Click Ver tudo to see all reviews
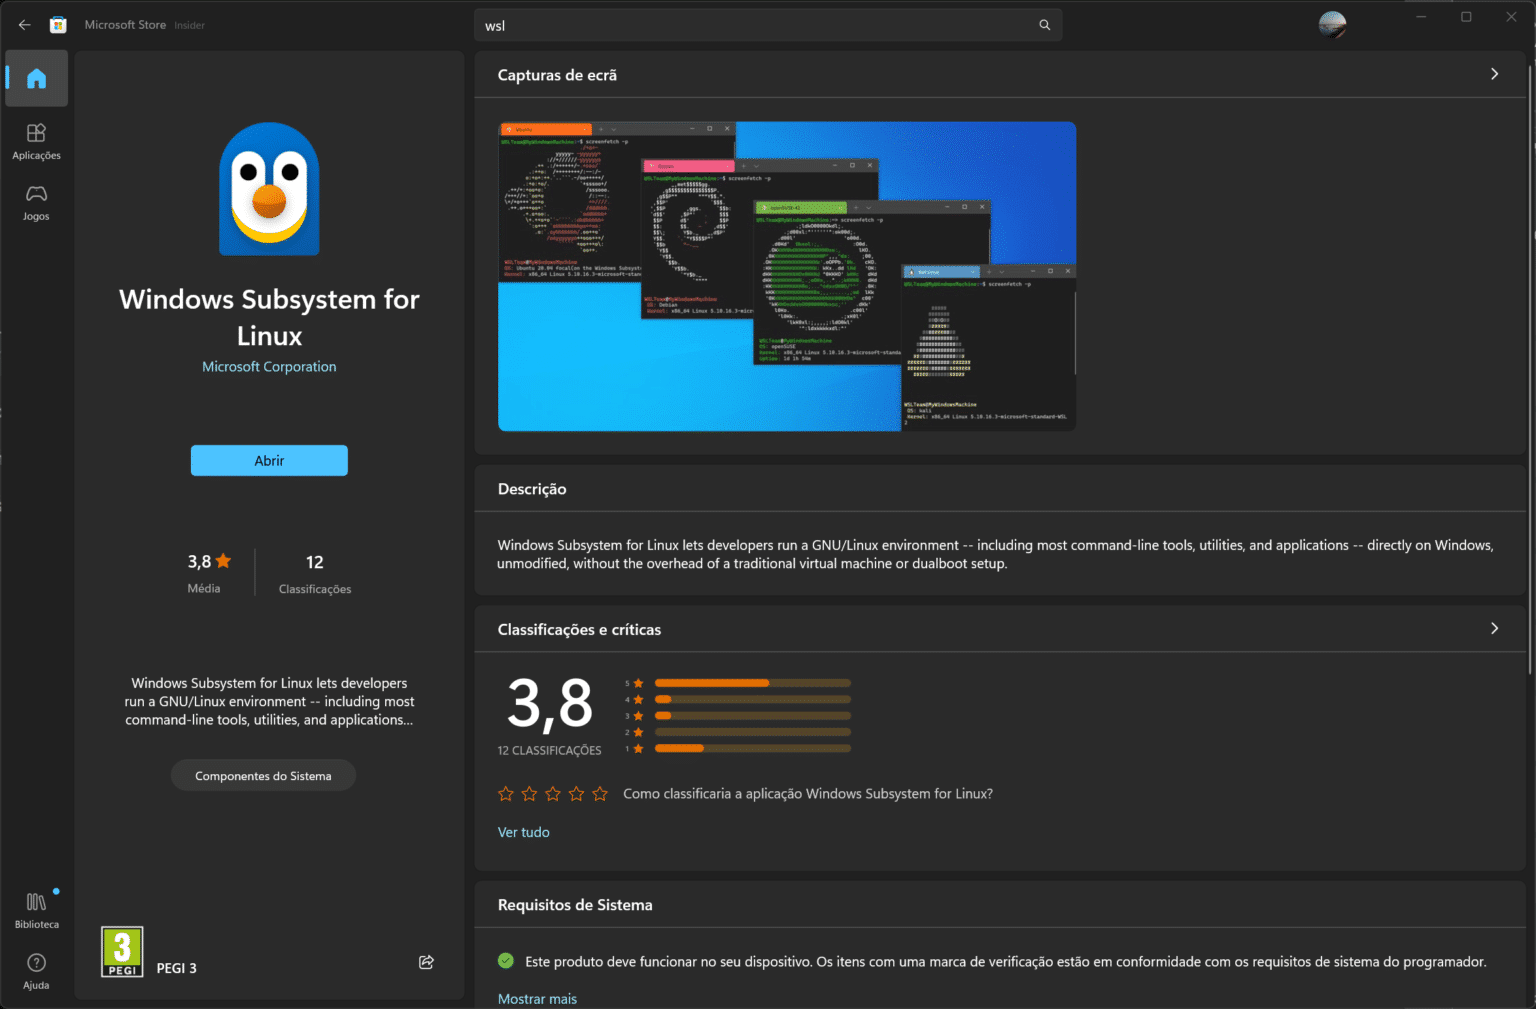This screenshot has width=1536, height=1009. pos(523,831)
